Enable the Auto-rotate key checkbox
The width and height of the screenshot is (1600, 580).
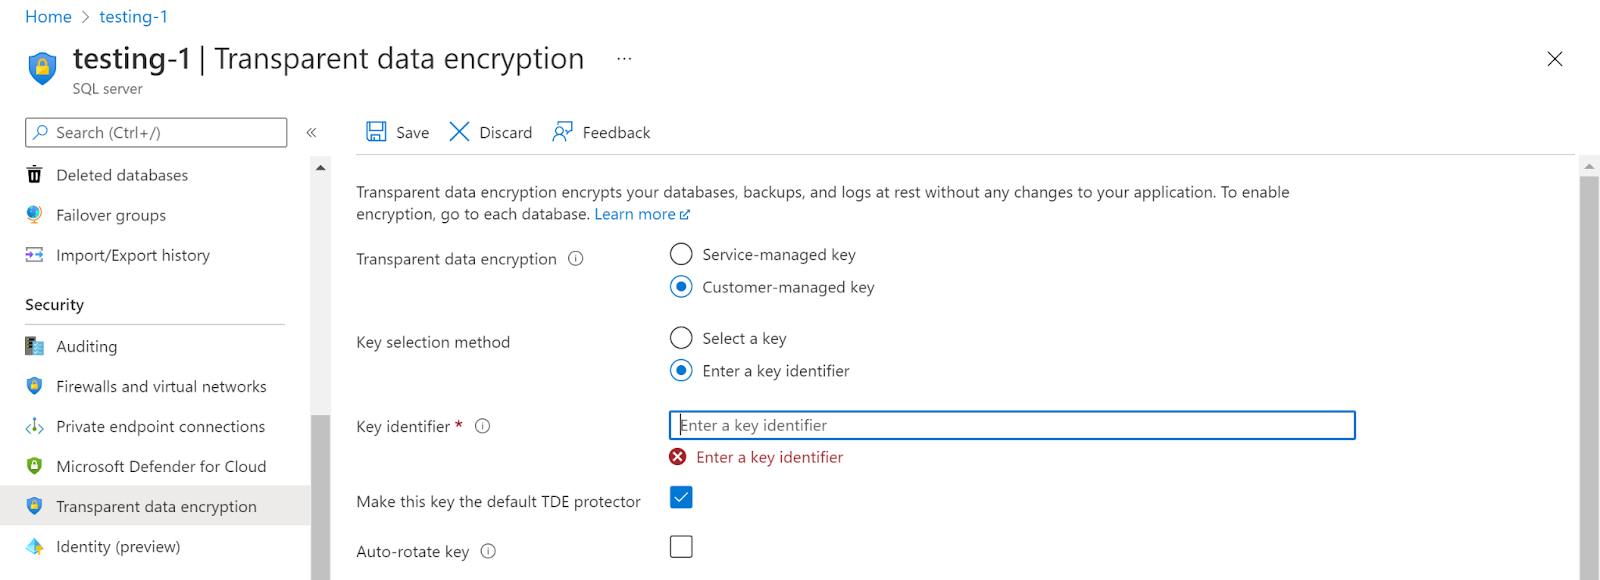coord(681,547)
